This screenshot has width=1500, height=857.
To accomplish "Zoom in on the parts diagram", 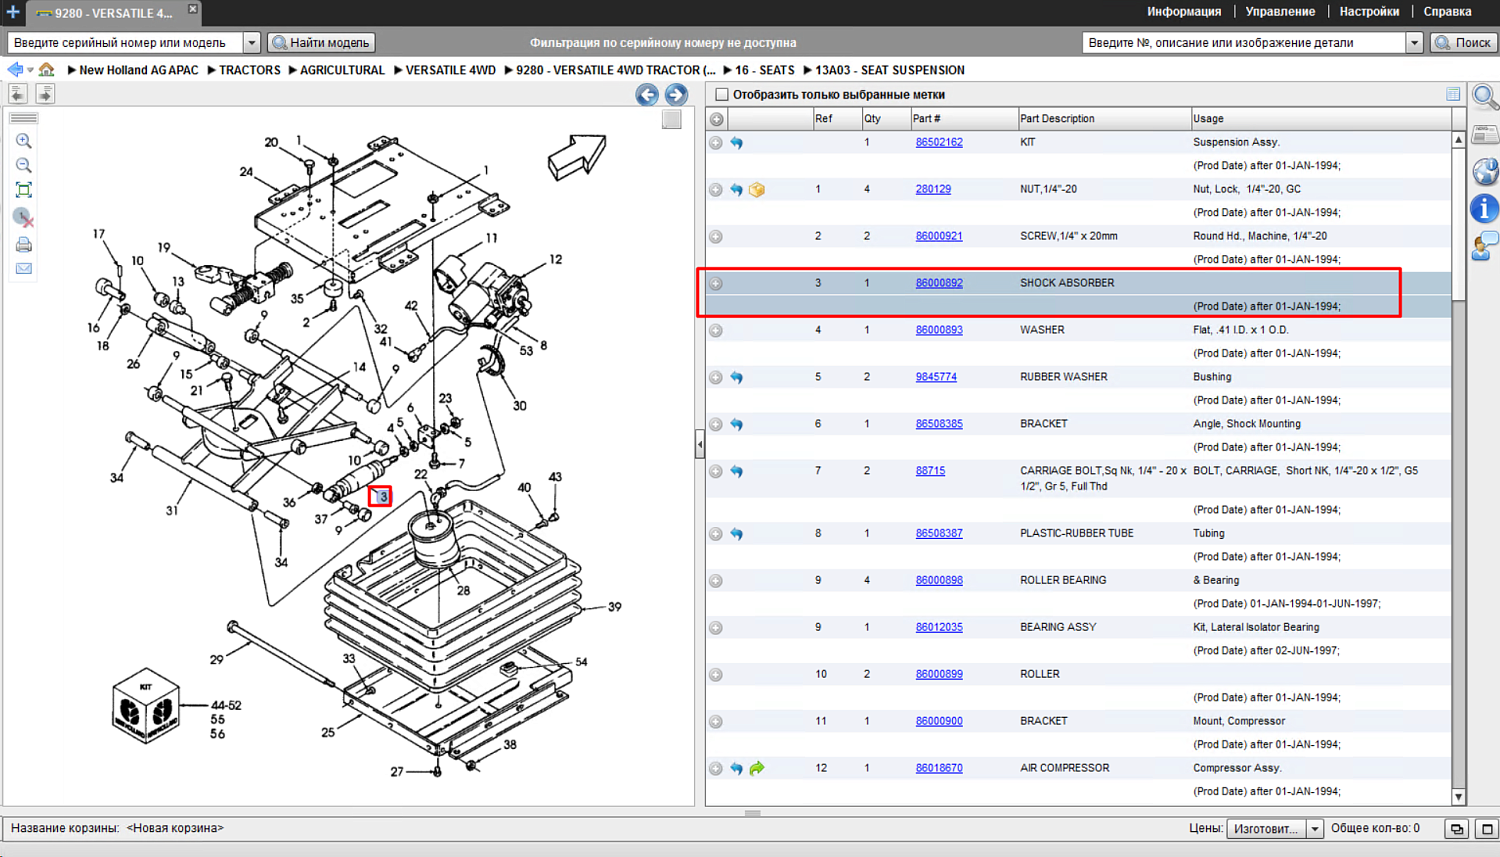I will [x=24, y=141].
